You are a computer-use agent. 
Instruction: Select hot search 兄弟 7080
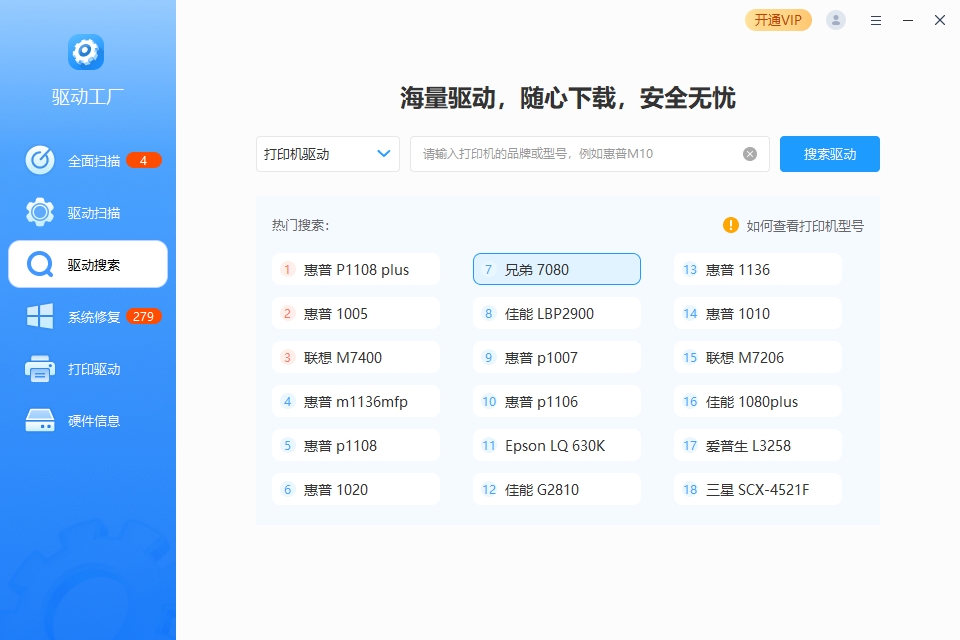pyautogui.click(x=556, y=270)
